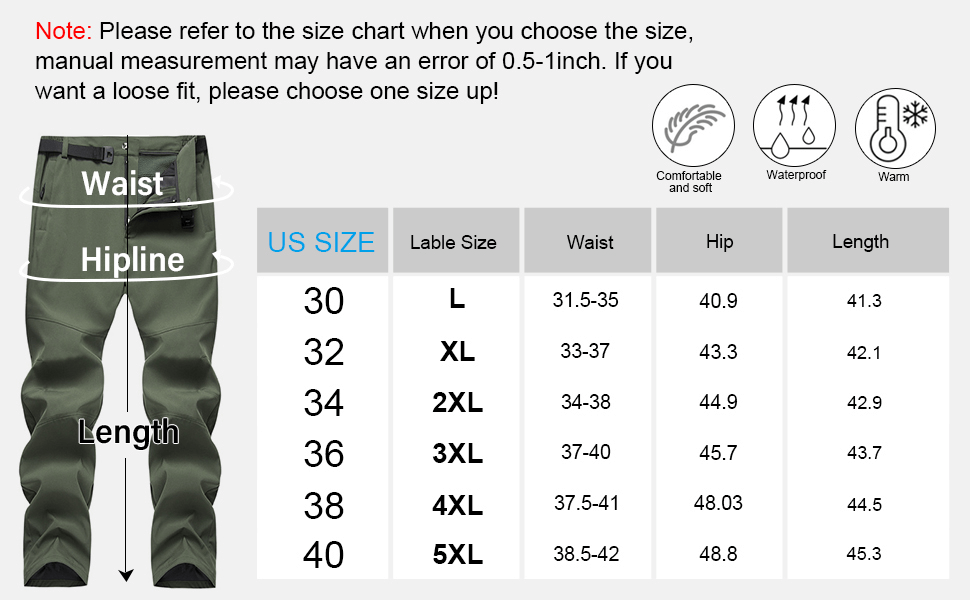Click the US SIZE column header

[x=322, y=241]
